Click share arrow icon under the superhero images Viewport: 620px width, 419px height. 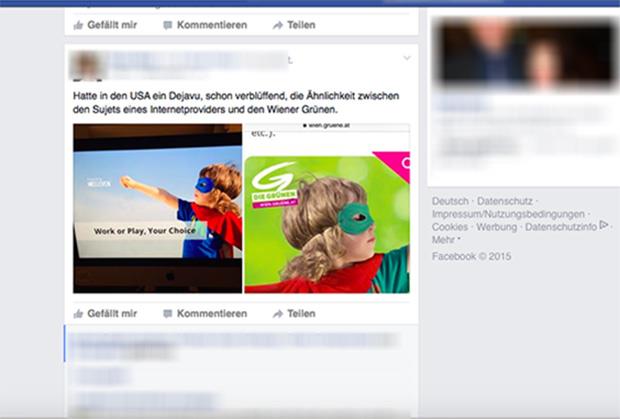tap(278, 313)
